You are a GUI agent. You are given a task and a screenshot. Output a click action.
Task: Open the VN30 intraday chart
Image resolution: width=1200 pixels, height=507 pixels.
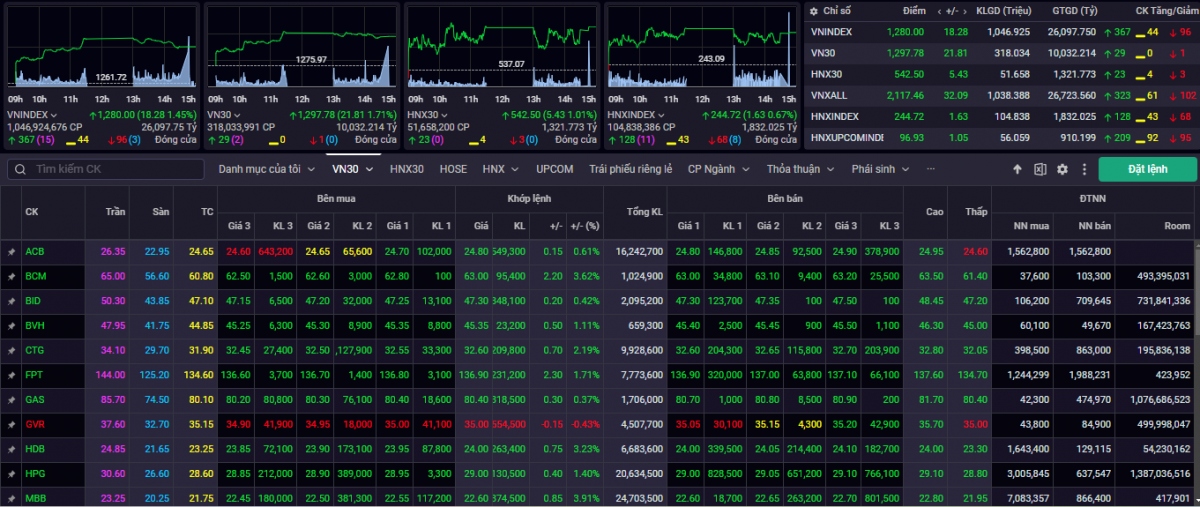coord(302,46)
